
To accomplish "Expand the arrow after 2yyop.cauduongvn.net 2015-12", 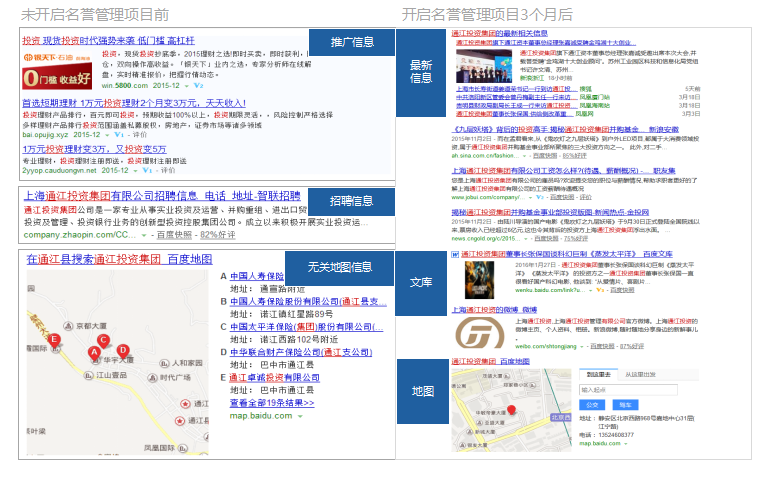I will click(x=135, y=171).
